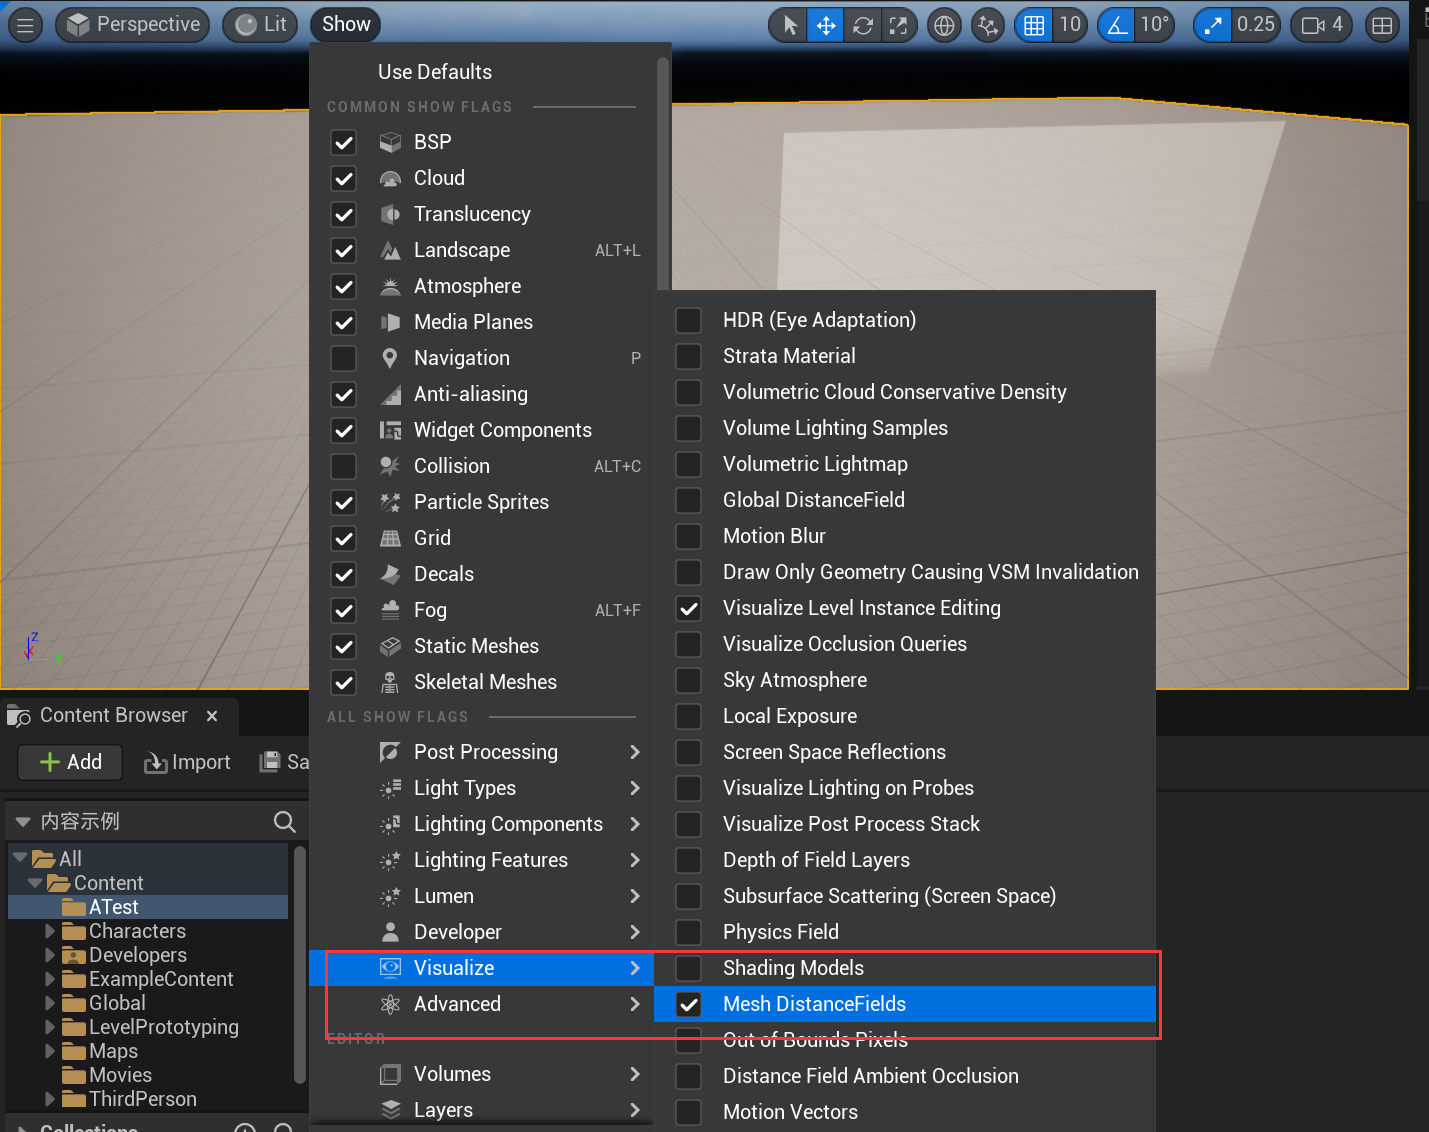Toggle grid snapping icon
The width and height of the screenshot is (1429, 1132).
(1034, 25)
